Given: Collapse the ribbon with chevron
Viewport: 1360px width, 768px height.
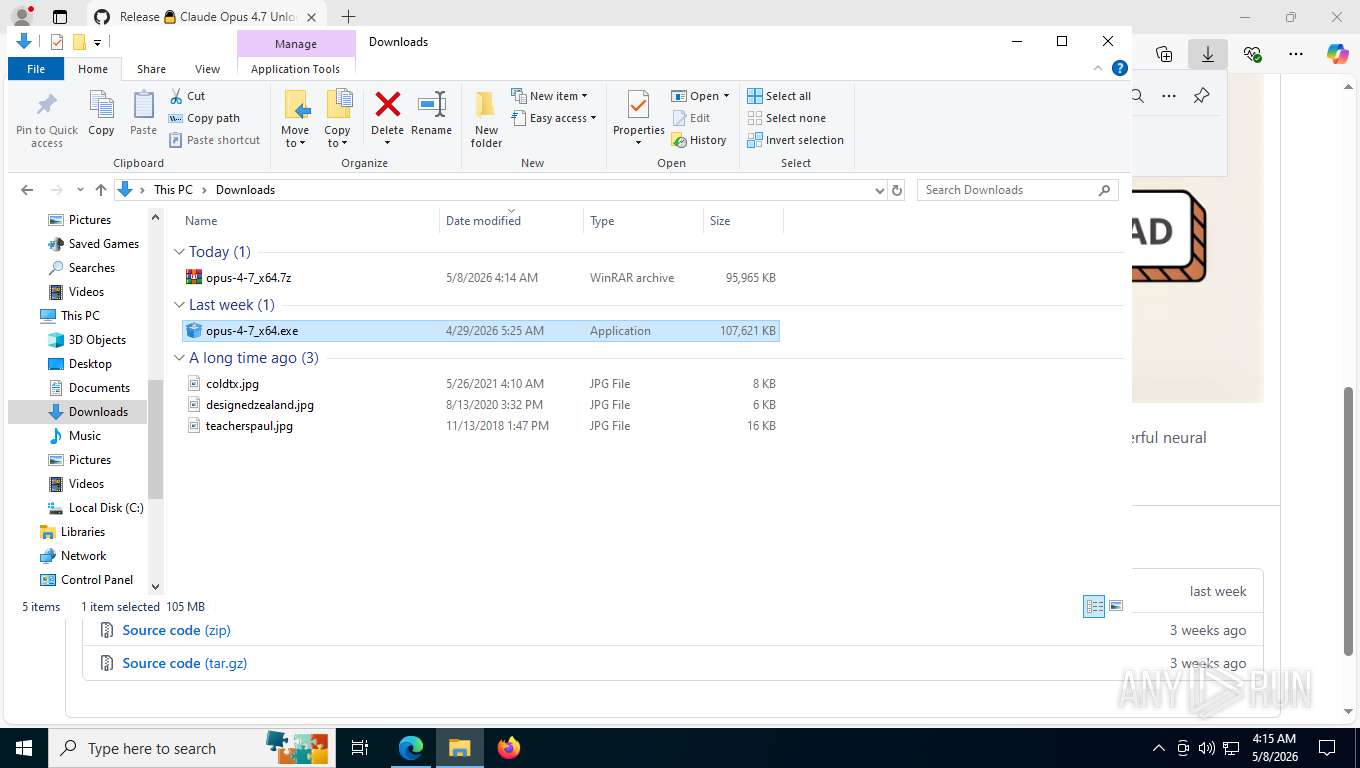Looking at the screenshot, I should click(x=1099, y=69).
